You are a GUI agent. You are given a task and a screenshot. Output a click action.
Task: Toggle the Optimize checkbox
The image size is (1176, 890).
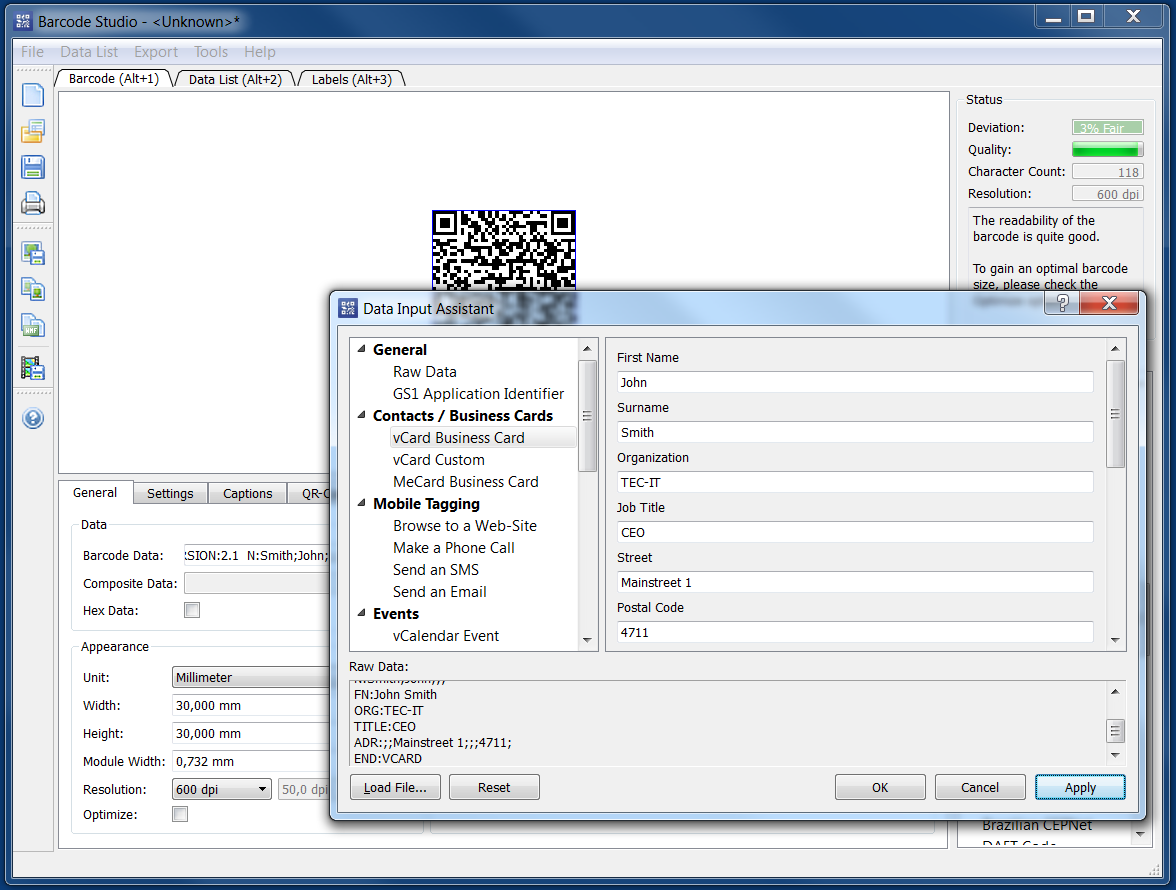[x=179, y=813]
